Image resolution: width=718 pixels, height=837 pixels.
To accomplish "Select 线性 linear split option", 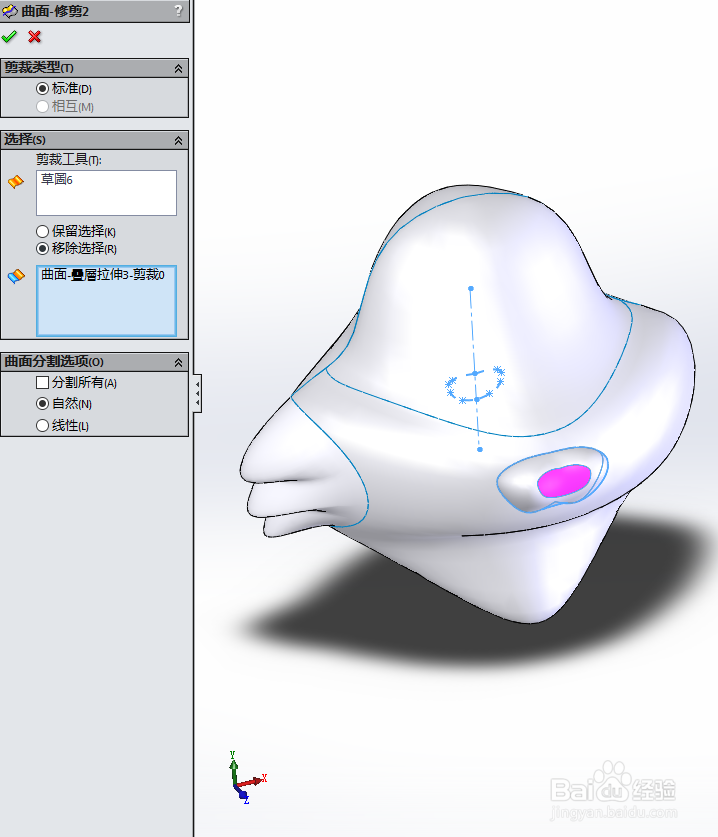I will pos(42,426).
